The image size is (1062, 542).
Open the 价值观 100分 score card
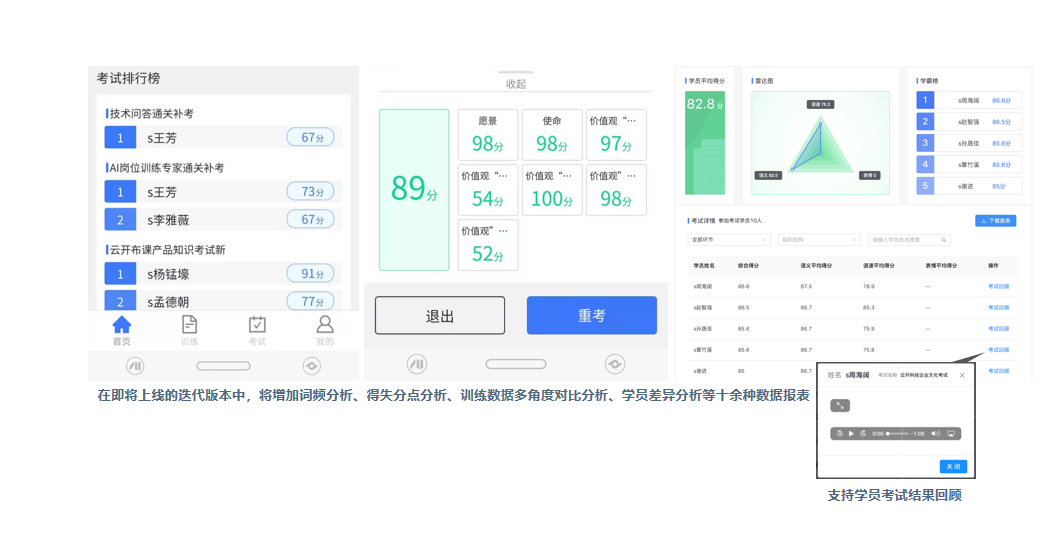552,190
